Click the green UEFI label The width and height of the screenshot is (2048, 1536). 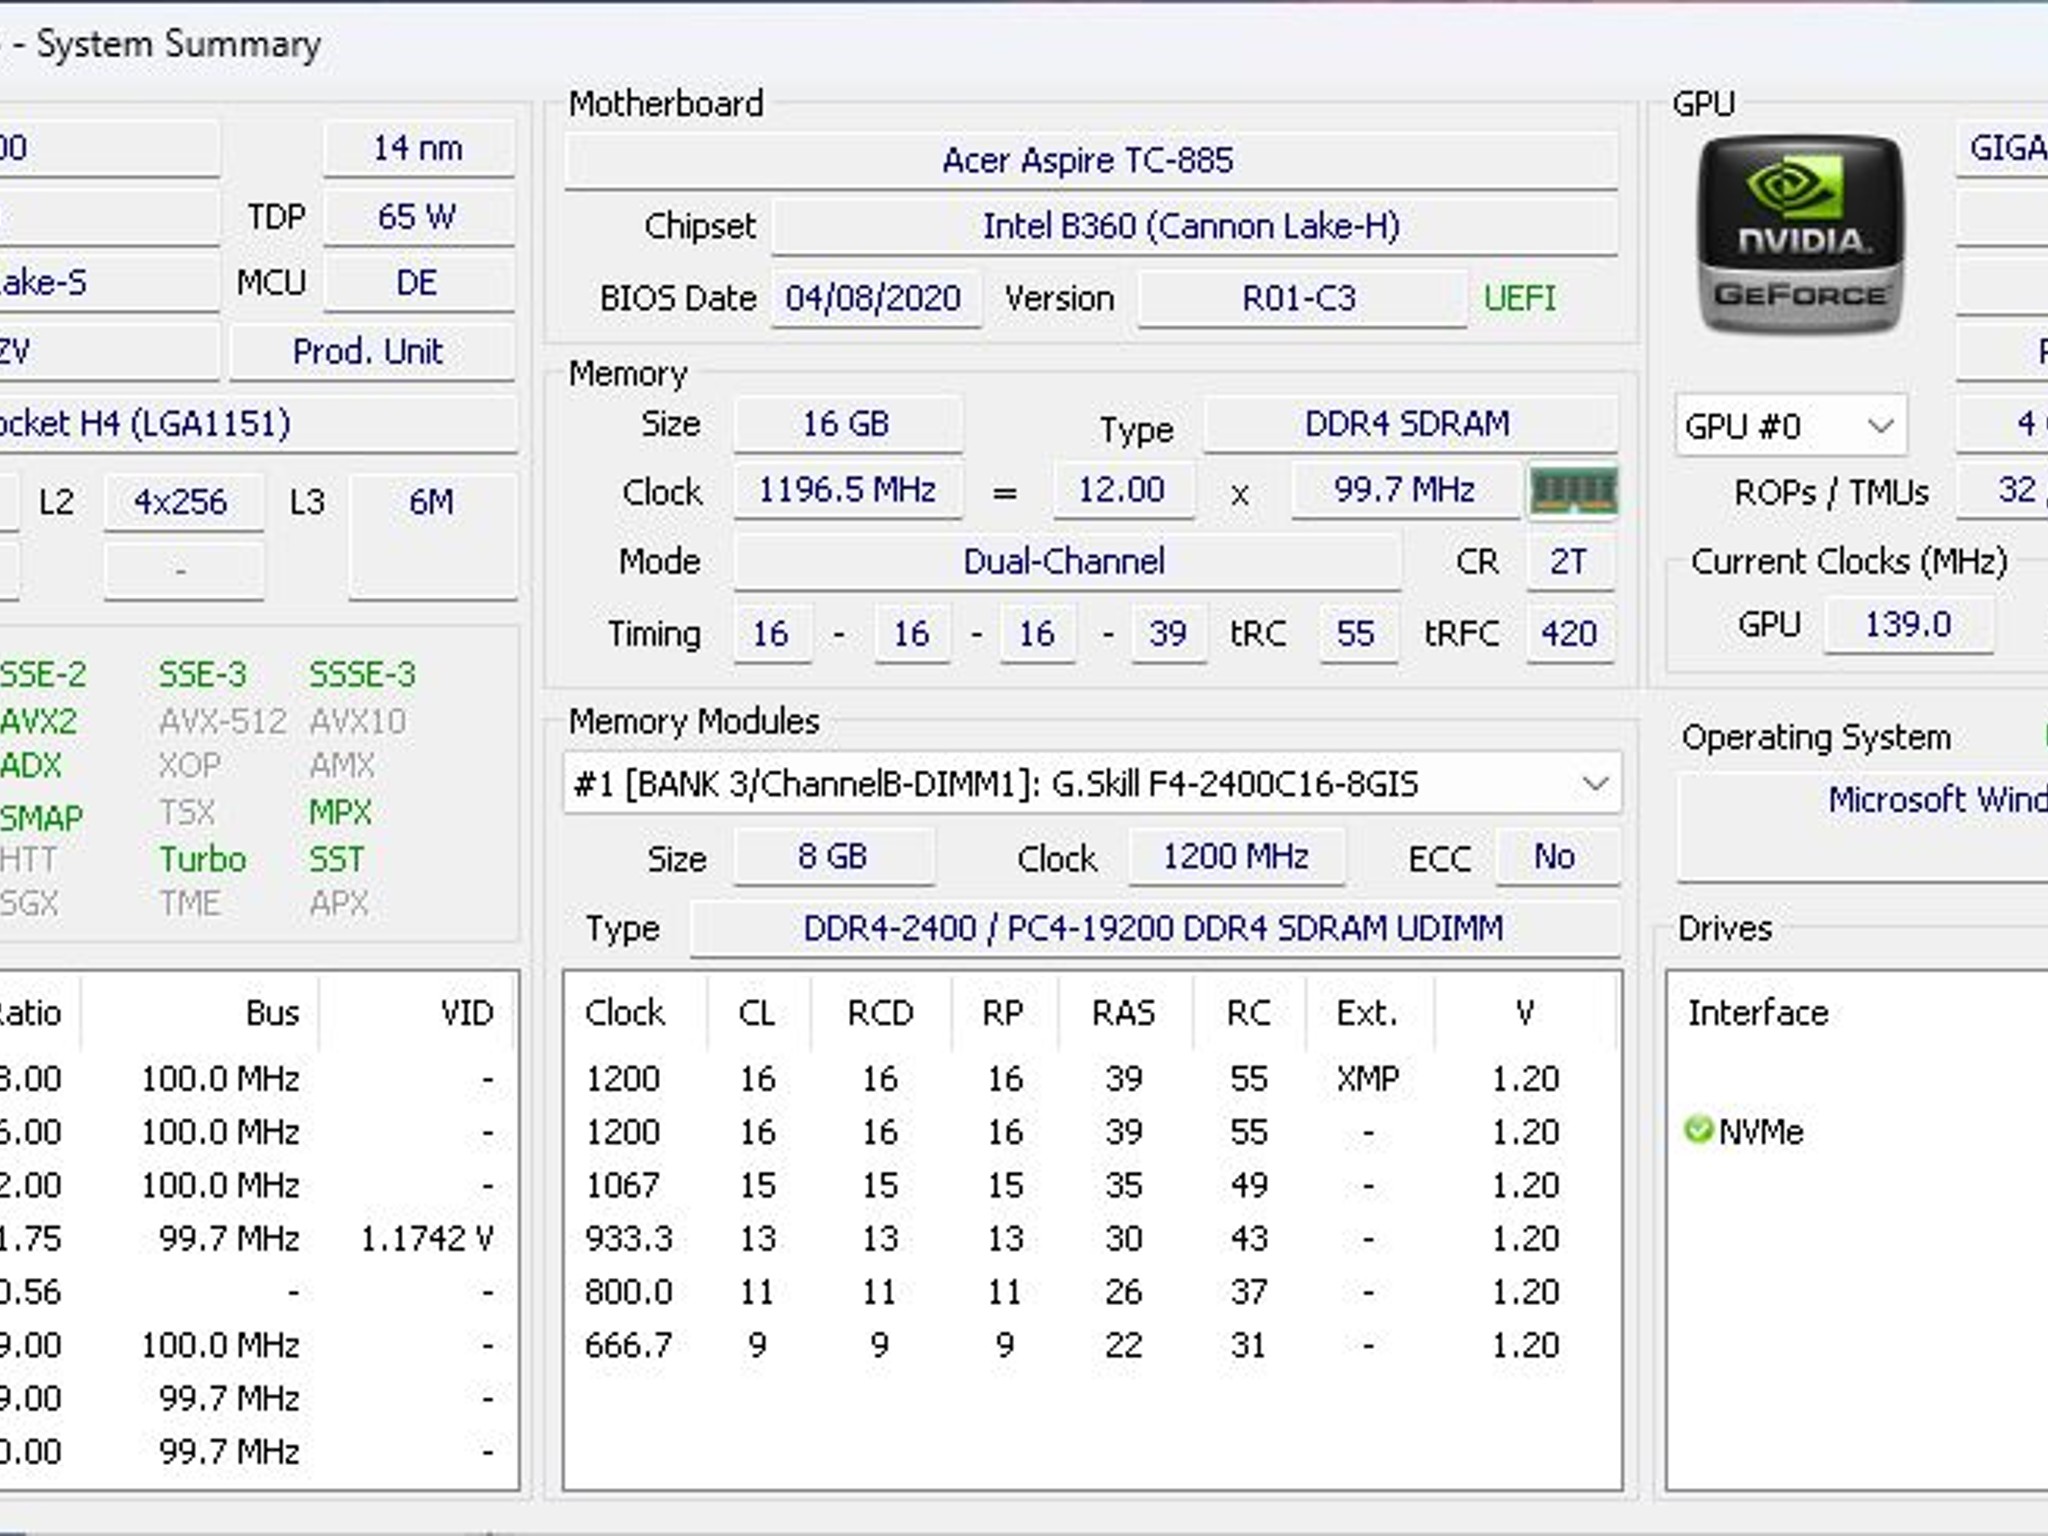(x=1519, y=298)
